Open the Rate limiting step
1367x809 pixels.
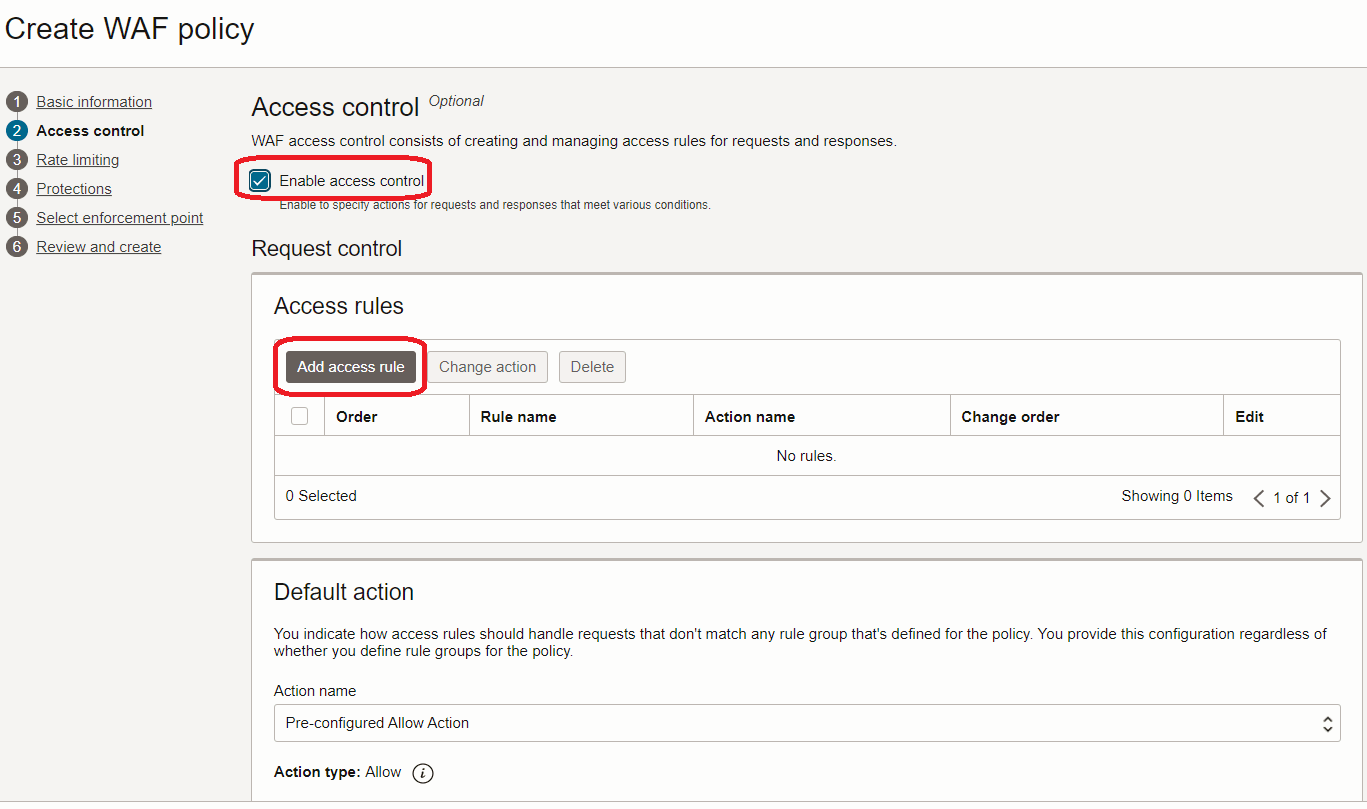[x=77, y=159]
